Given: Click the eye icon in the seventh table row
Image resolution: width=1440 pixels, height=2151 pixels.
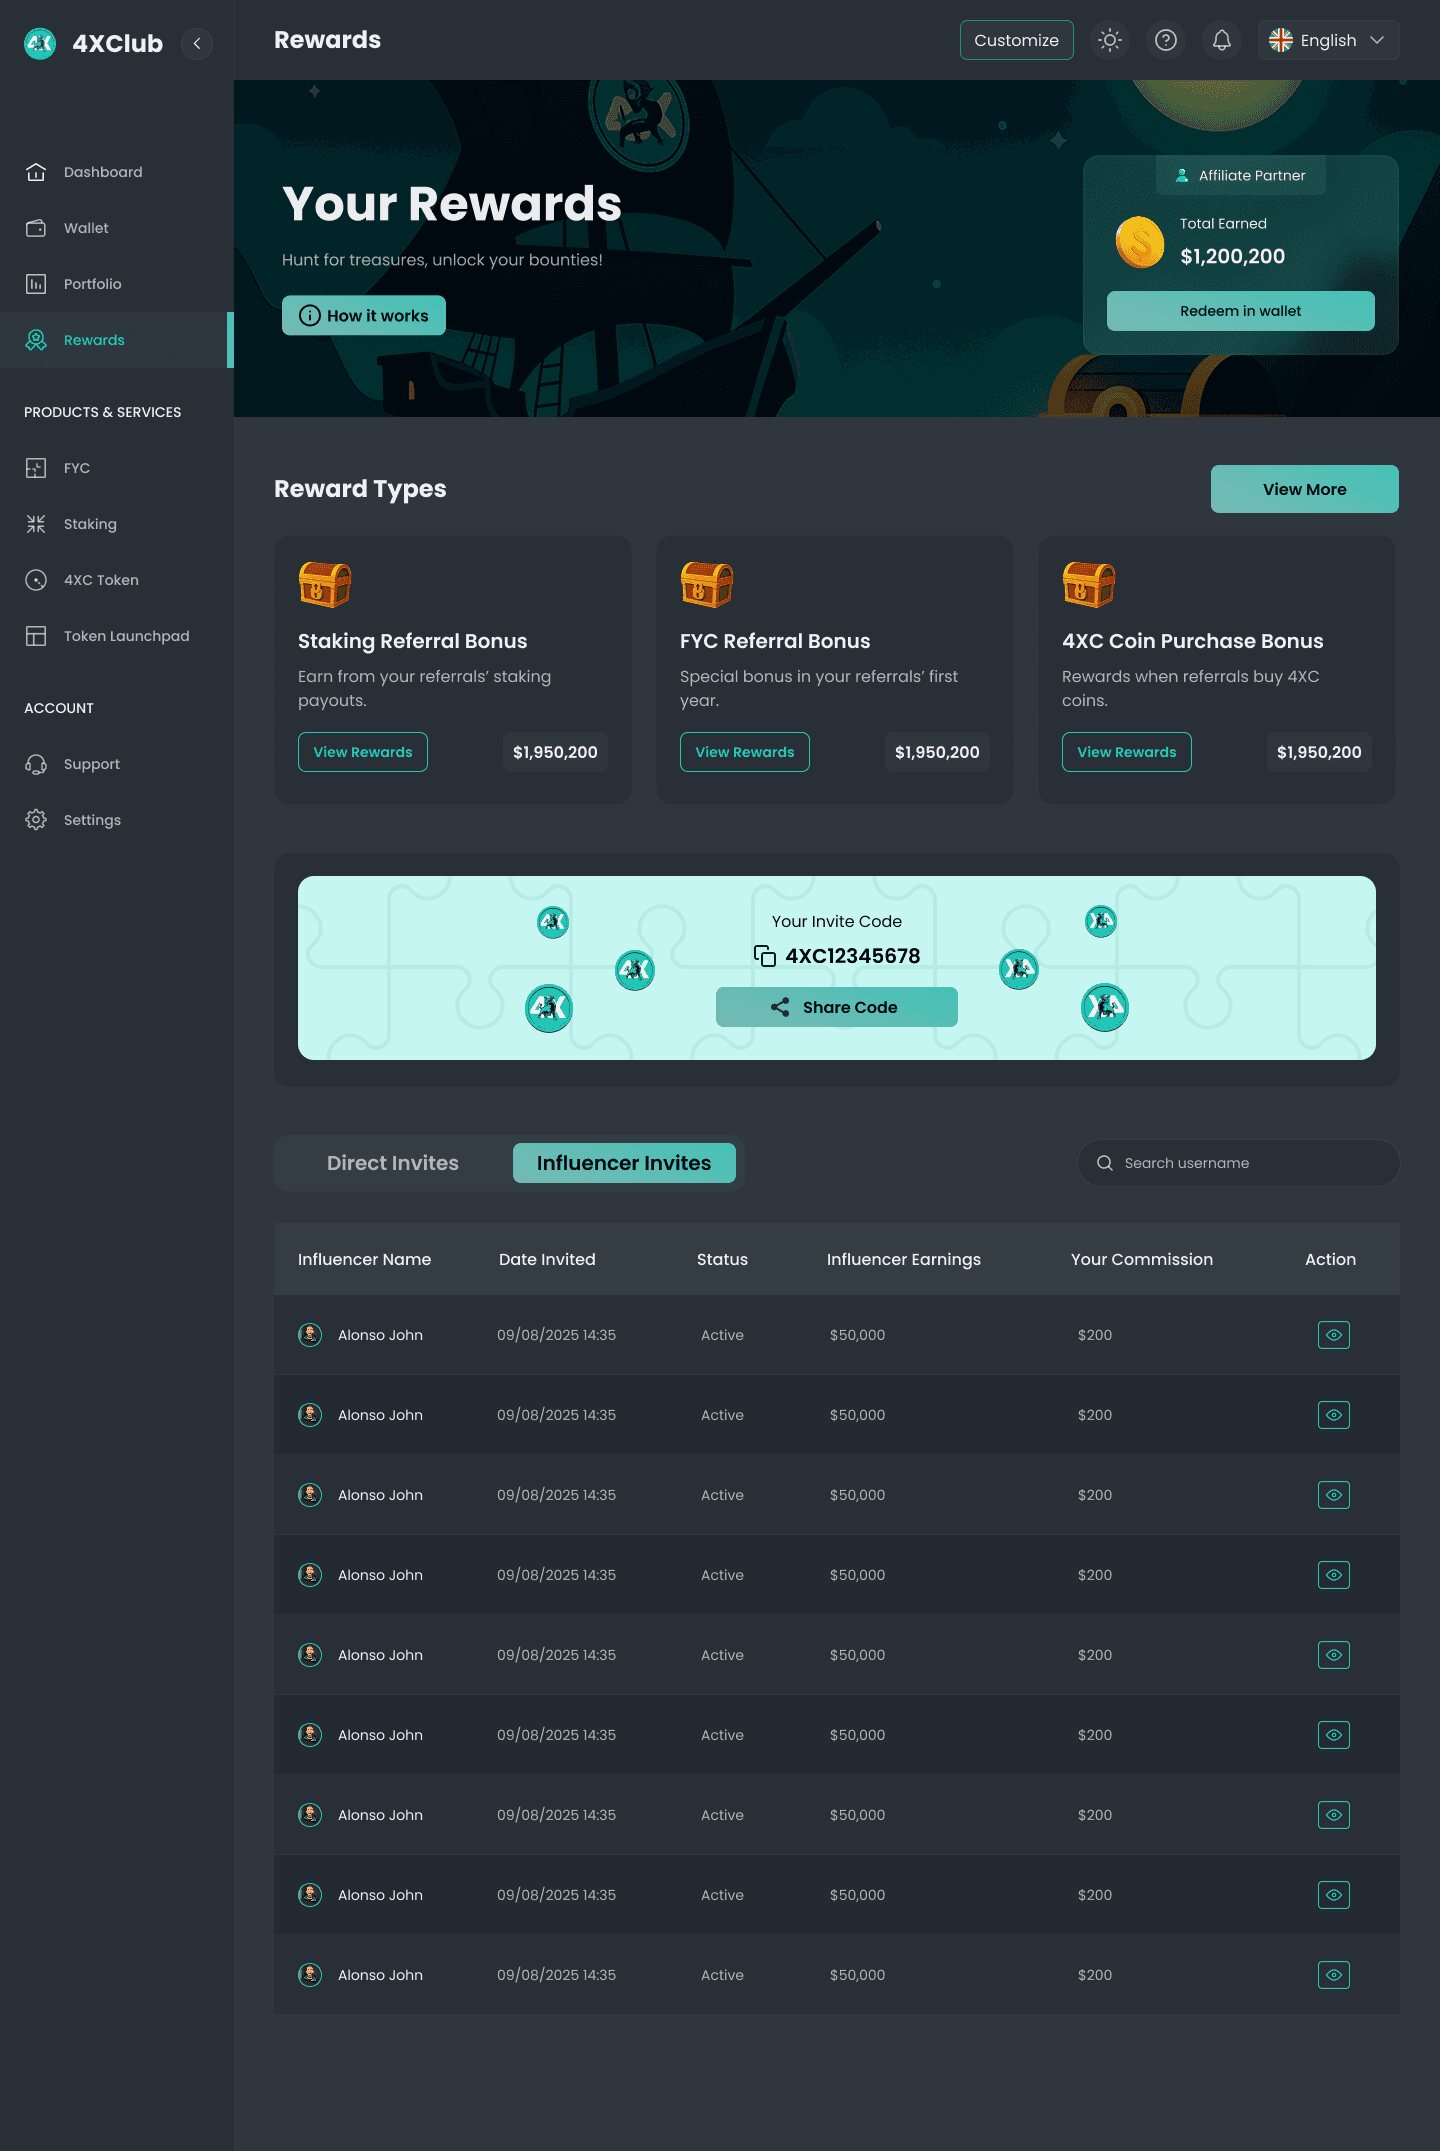Looking at the screenshot, I should (1334, 1815).
